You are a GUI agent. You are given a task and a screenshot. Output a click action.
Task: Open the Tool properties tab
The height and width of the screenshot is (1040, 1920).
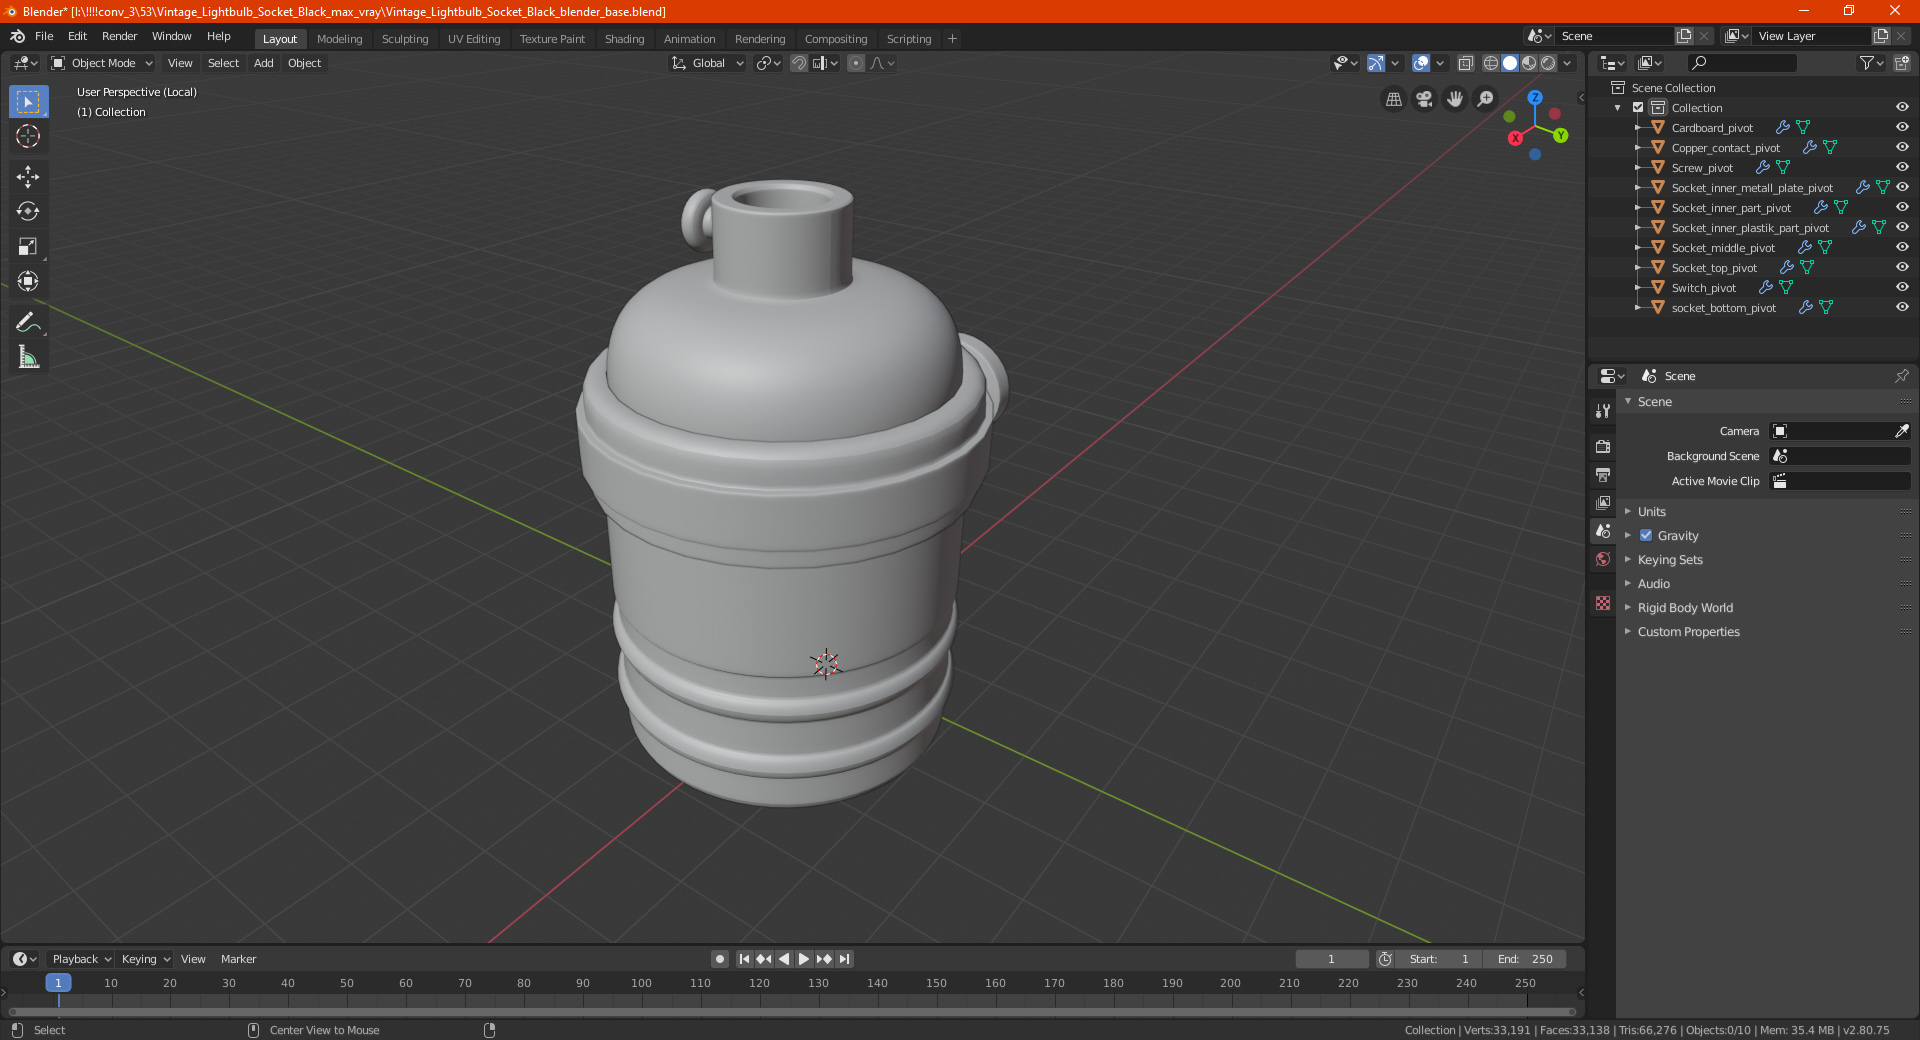coord(1603,411)
